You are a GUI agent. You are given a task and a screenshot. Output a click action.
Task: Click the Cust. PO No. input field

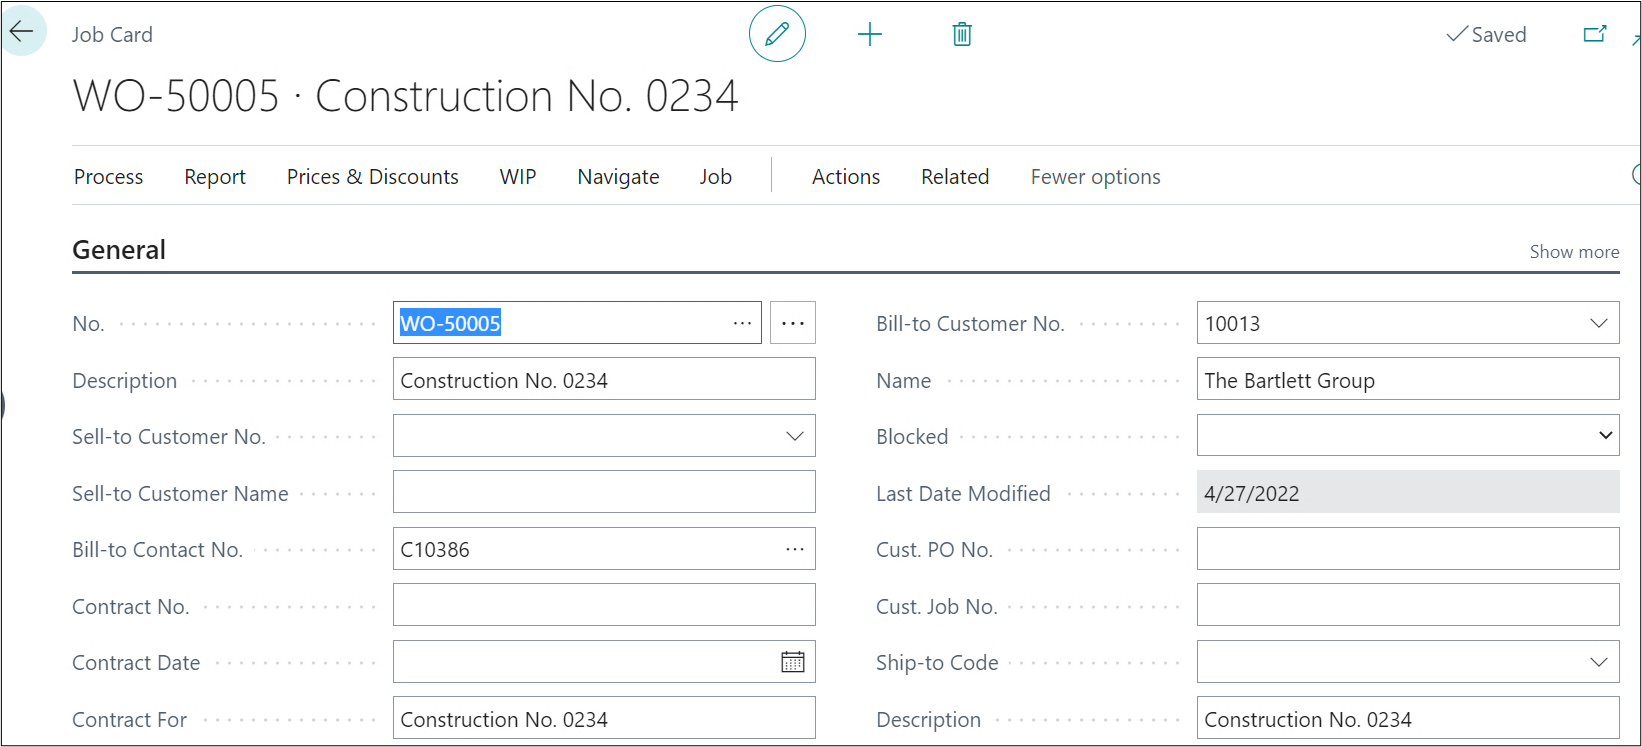pyautogui.click(x=1407, y=549)
